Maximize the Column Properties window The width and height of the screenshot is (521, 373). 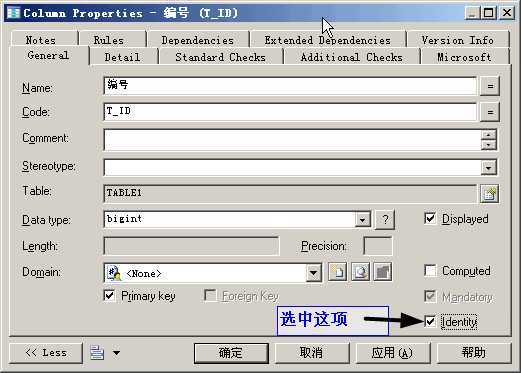point(489,13)
